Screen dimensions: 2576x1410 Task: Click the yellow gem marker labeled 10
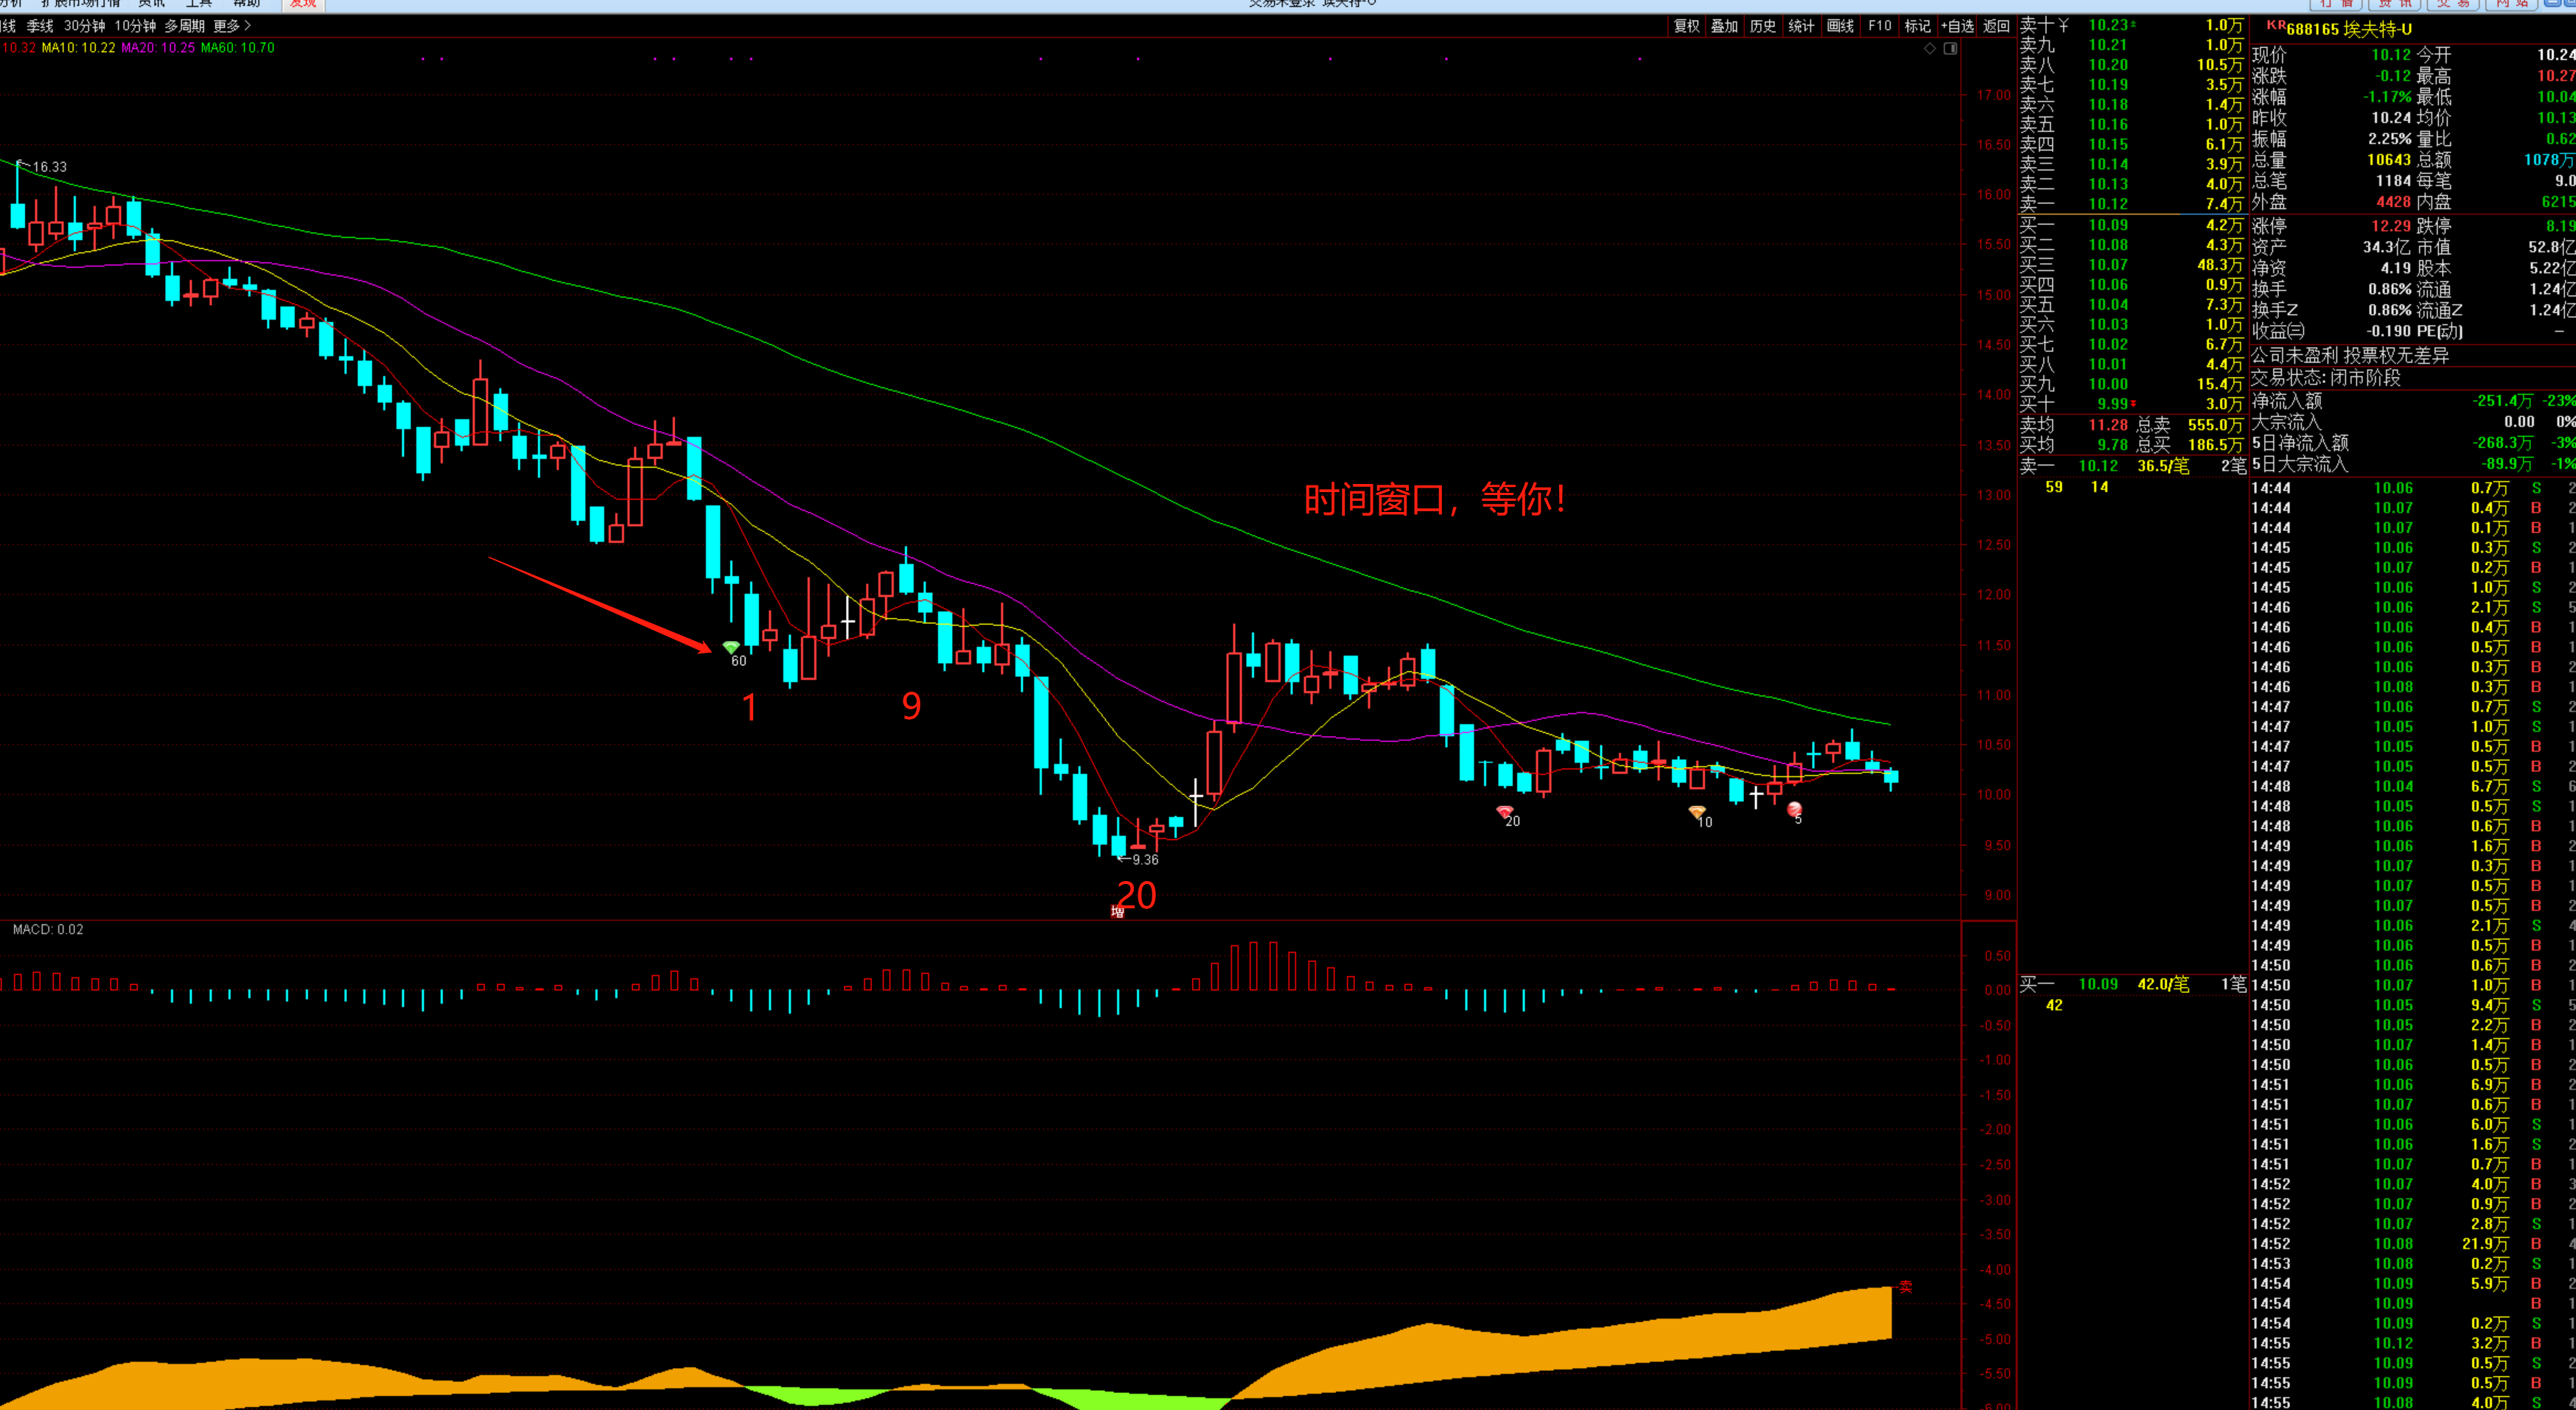(1697, 811)
